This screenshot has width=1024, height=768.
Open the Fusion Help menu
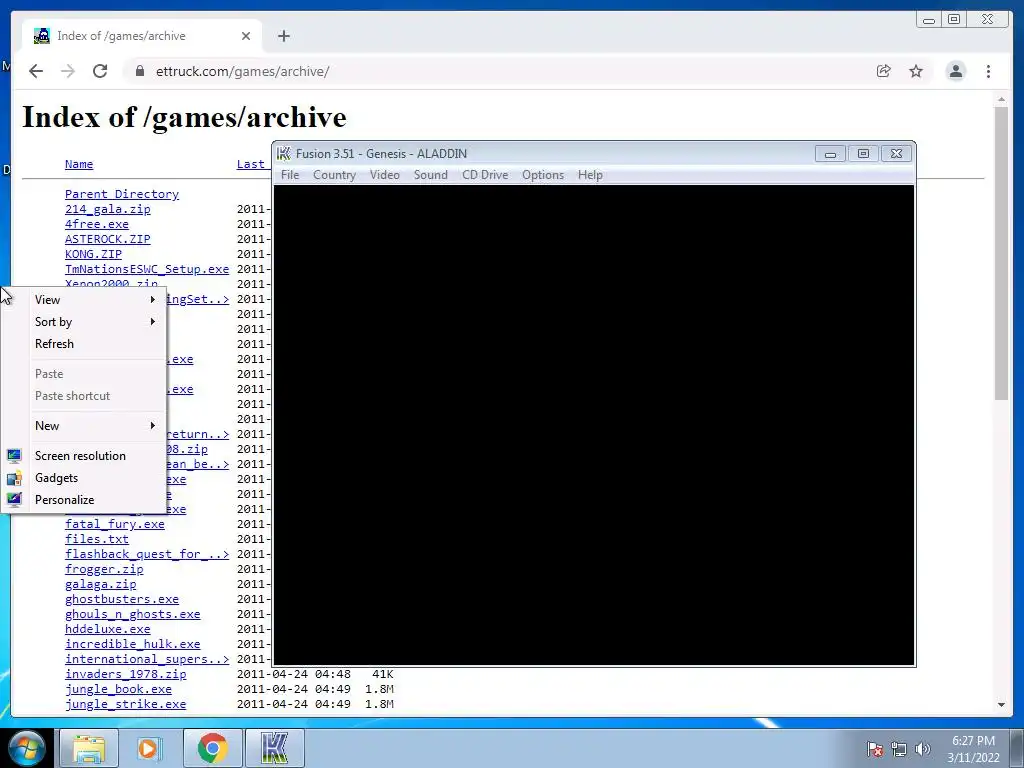(590, 175)
